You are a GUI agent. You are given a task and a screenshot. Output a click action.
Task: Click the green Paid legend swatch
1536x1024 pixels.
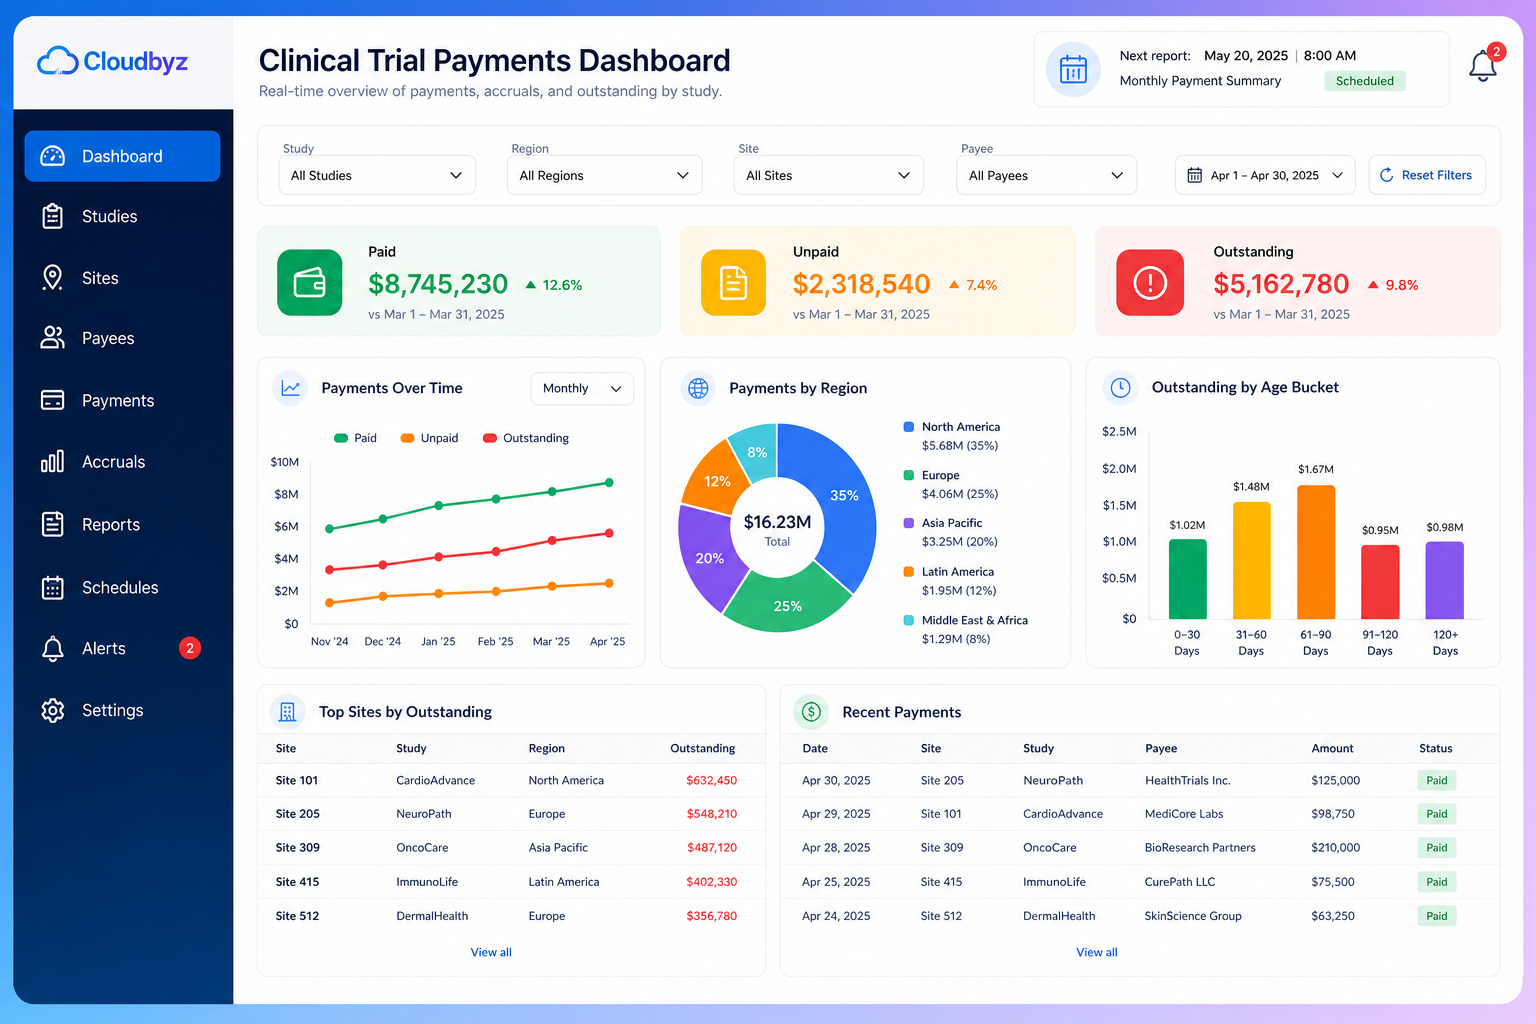pyautogui.click(x=341, y=438)
